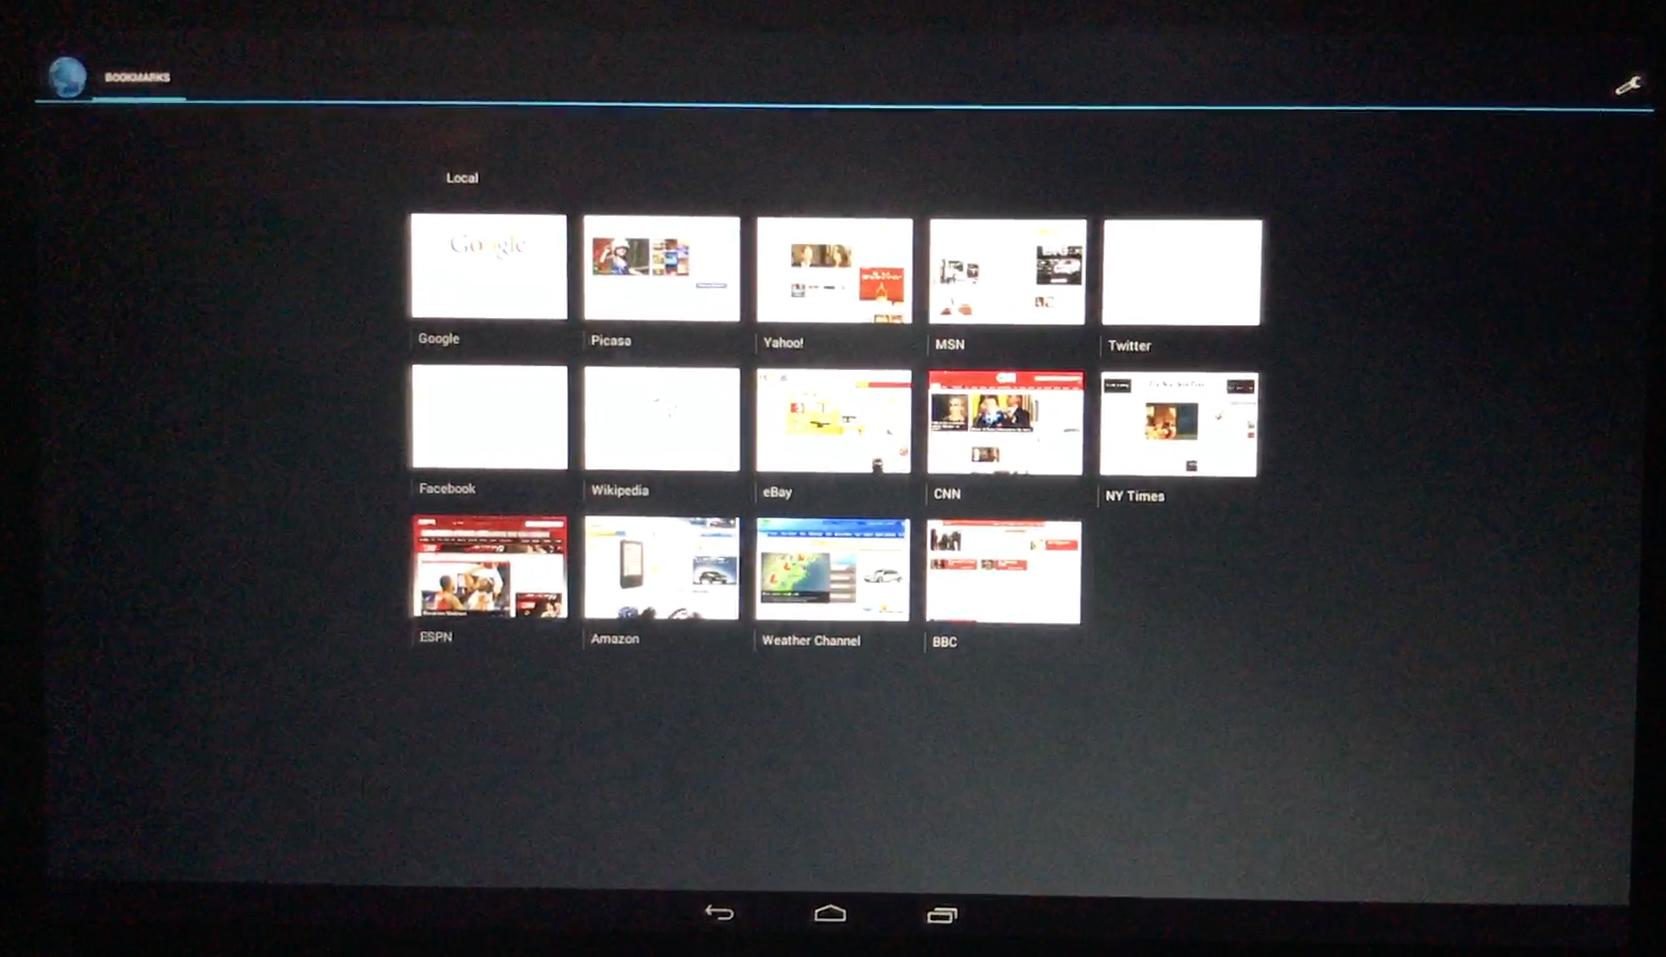Open the NY Times bookmark thumbnail

(1179, 424)
